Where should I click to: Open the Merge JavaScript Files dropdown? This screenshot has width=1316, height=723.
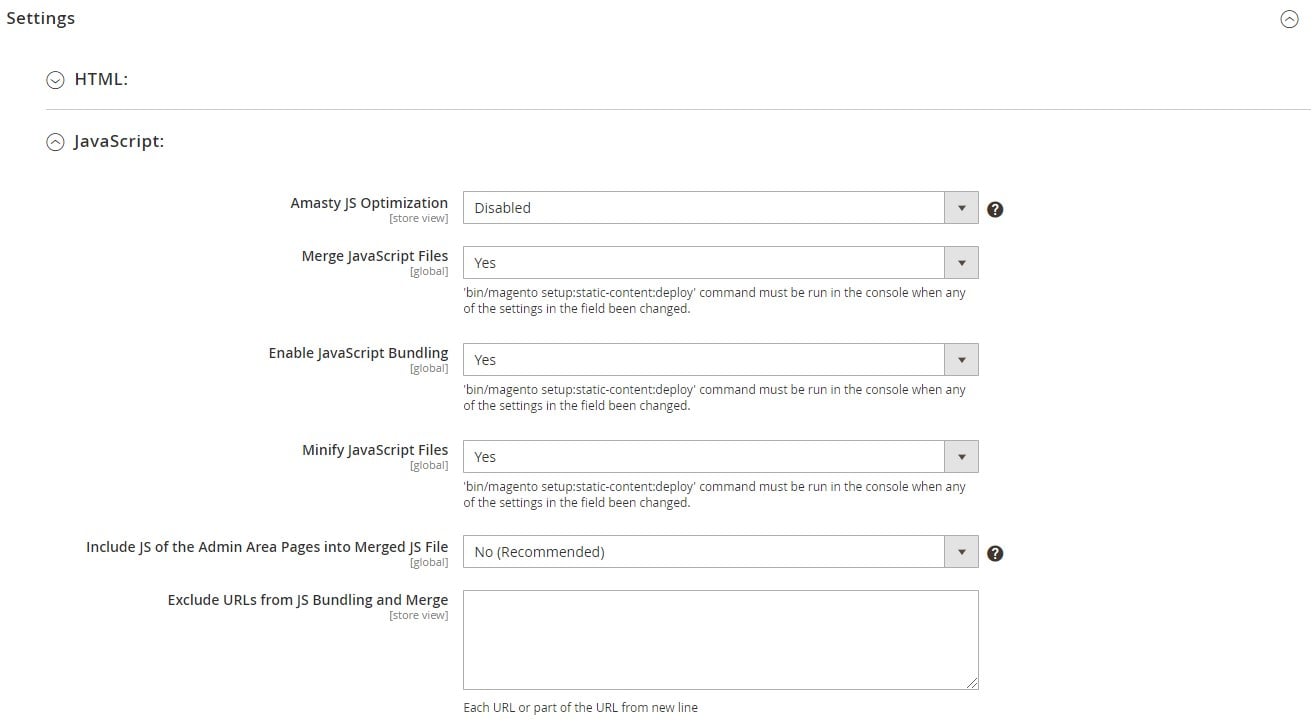[x=720, y=262]
